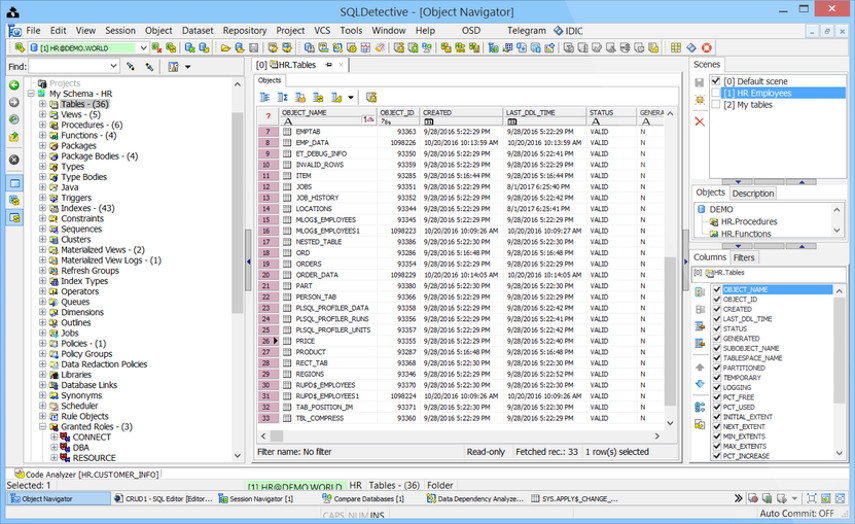
Task: Click the floppy disk save icon in the main toolbar
Action: [x=254, y=48]
